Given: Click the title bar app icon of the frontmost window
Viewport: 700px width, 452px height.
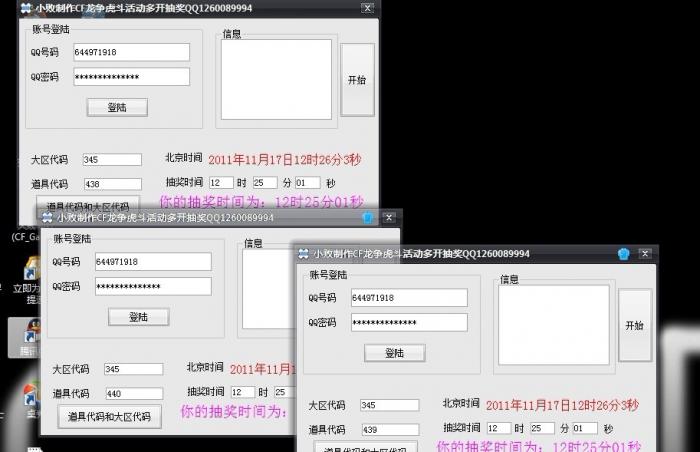Looking at the screenshot, I should (304, 254).
